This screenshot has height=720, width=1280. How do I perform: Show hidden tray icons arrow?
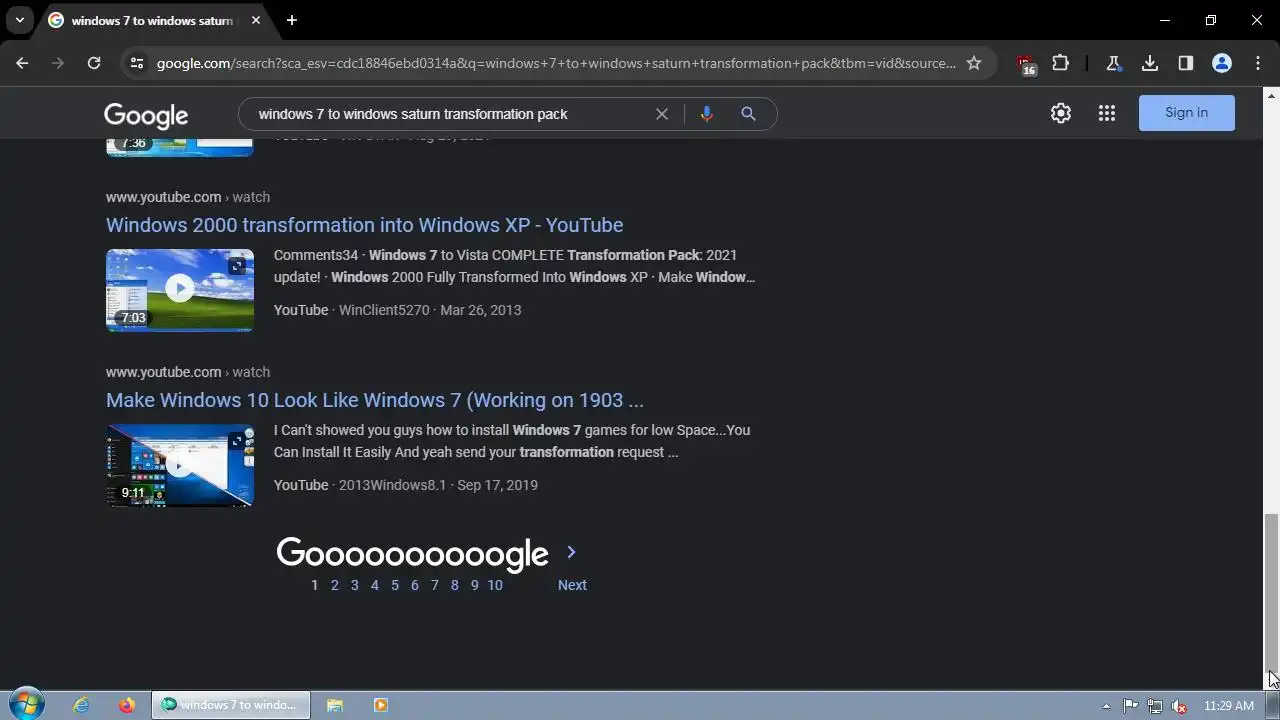tap(1106, 706)
